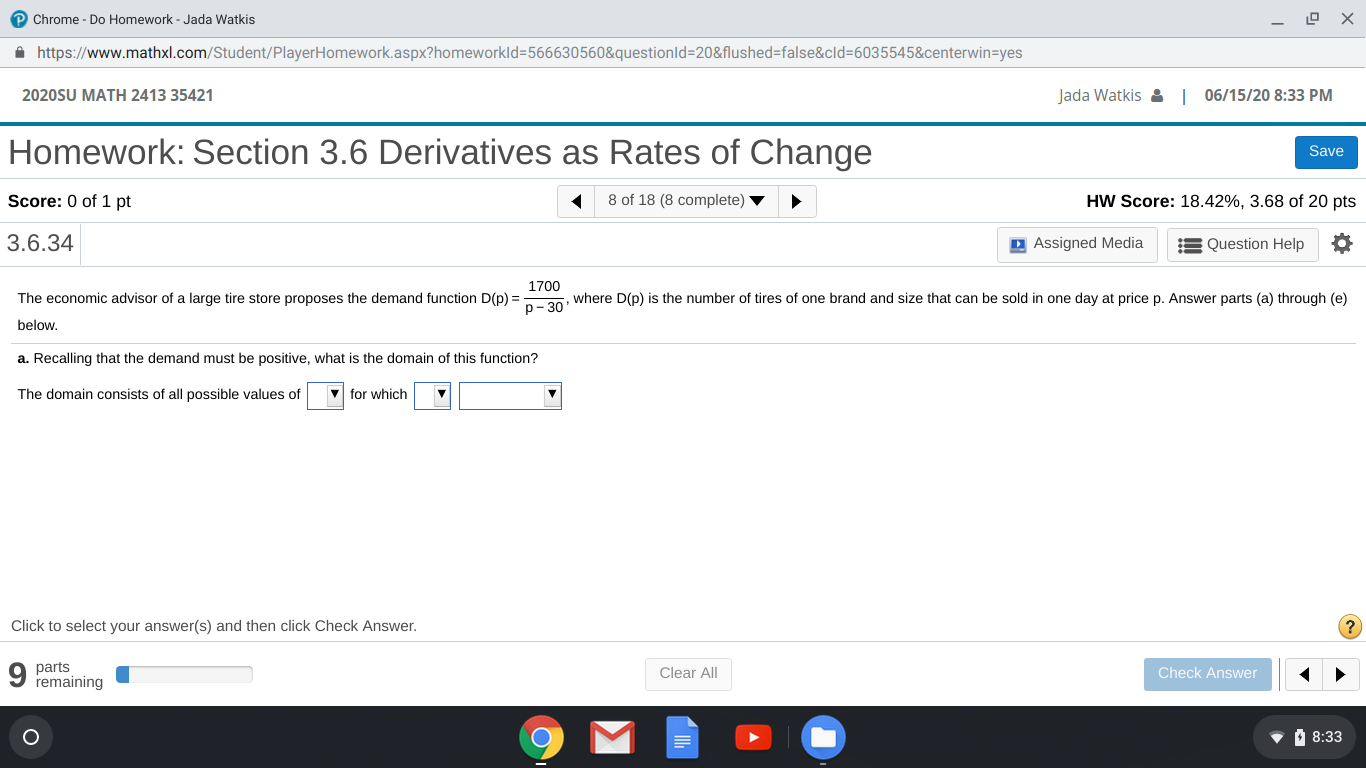
Task: Open Gmail from the shelf
Action: pos(612,738)
